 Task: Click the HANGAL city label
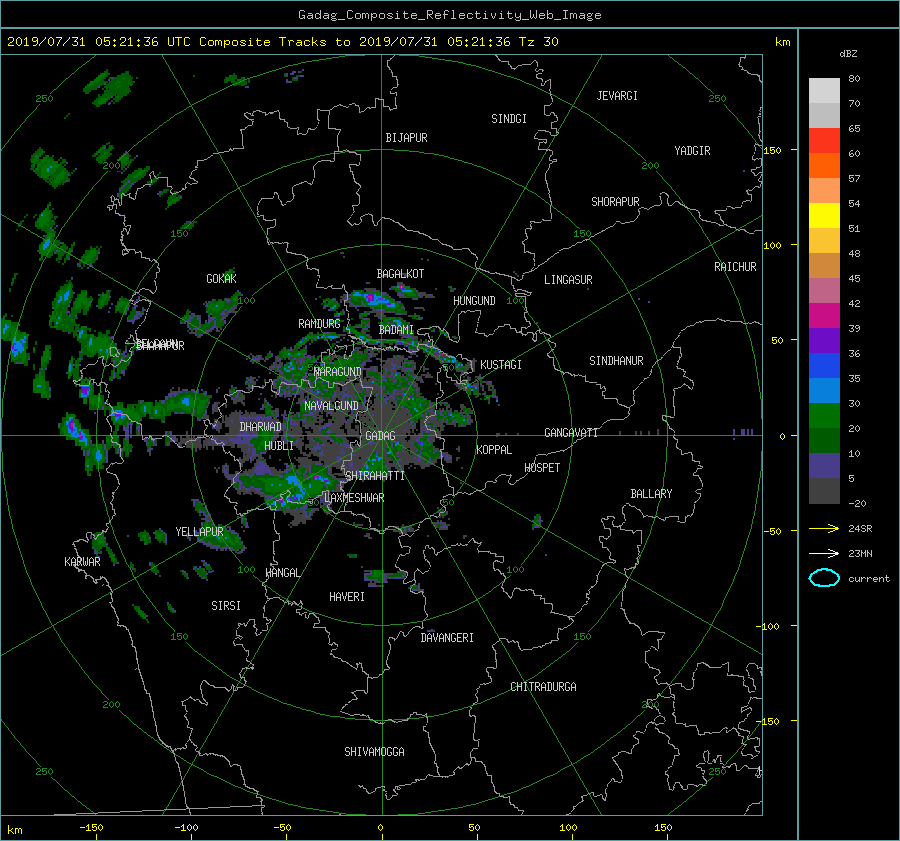282,573
